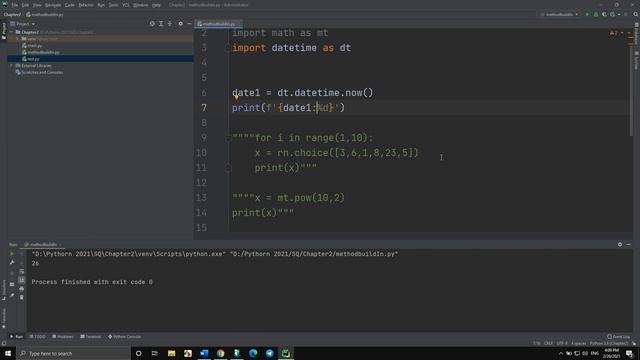The height and width of the screenshot is (360, 640).
Task: Click Expand All icon in Project panel
Action: [x=161, y=24]
